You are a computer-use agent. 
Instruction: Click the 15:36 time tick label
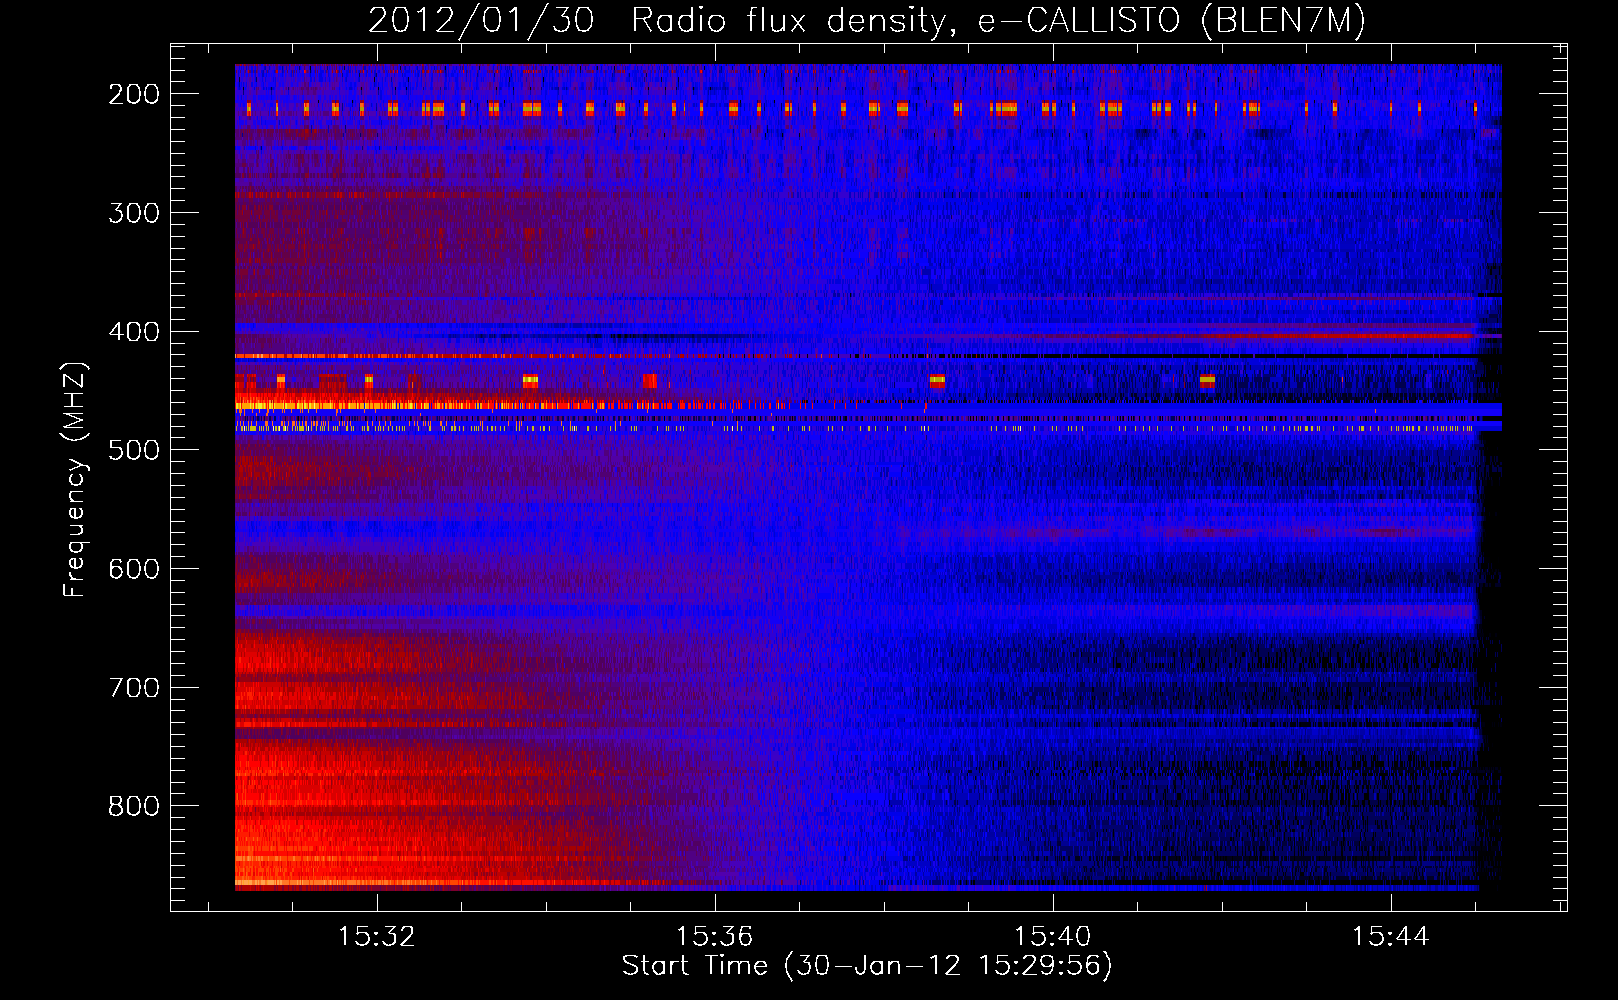[714, 937]
